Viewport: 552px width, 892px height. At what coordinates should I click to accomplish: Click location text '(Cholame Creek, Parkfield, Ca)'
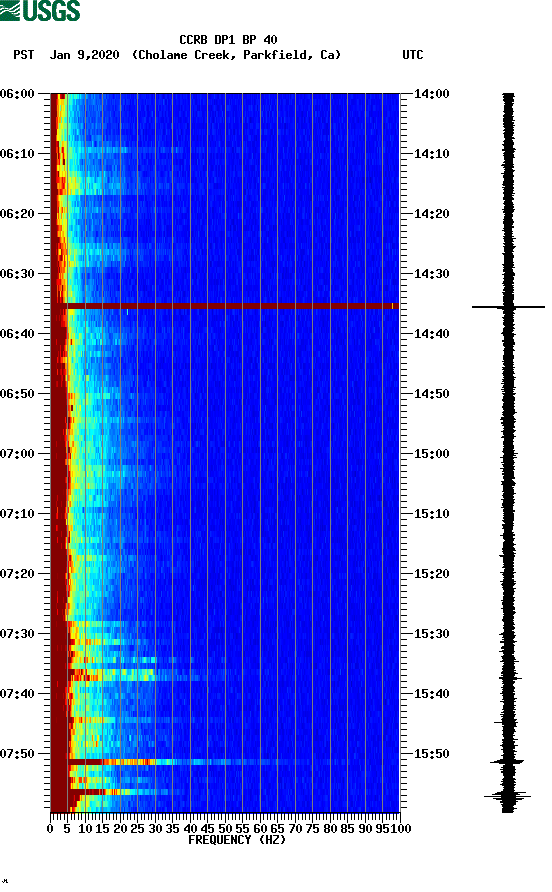[237, 55]
